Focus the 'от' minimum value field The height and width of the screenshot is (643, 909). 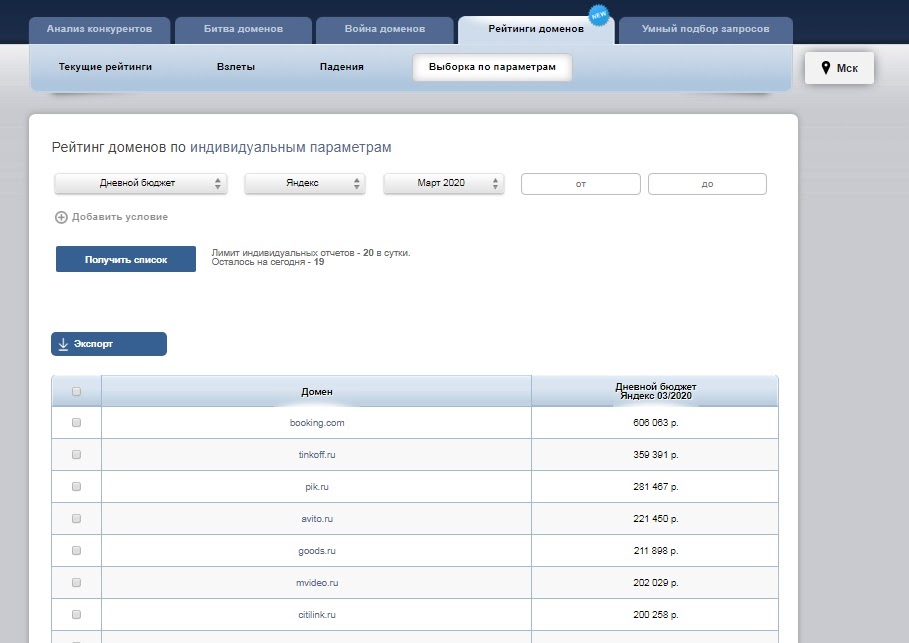[581, 184]
